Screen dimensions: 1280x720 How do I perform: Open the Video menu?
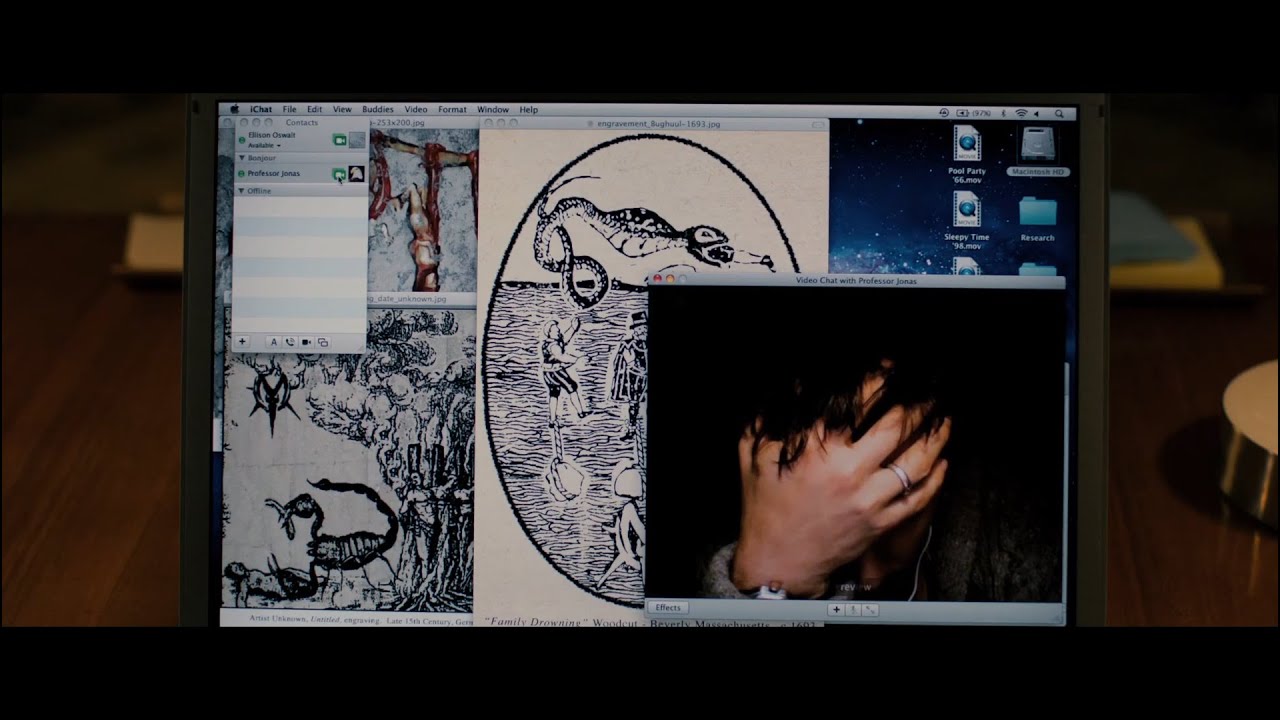pyautogui.click(x=416, y=109)
